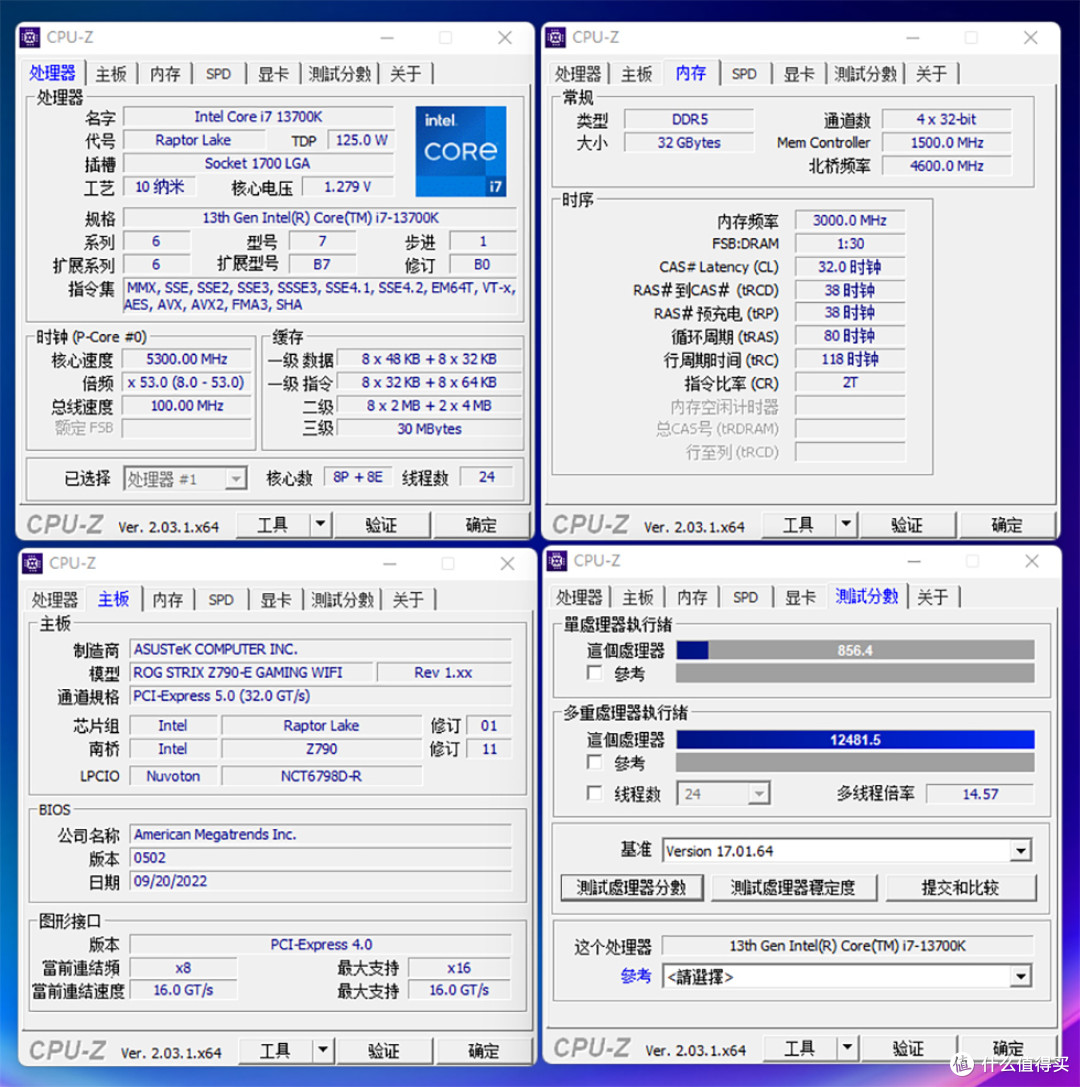Viewport: 1080px width, 1087px height.
Task: Enable the 线程数 threads checkbox
Action: click(x=594, y=792)
